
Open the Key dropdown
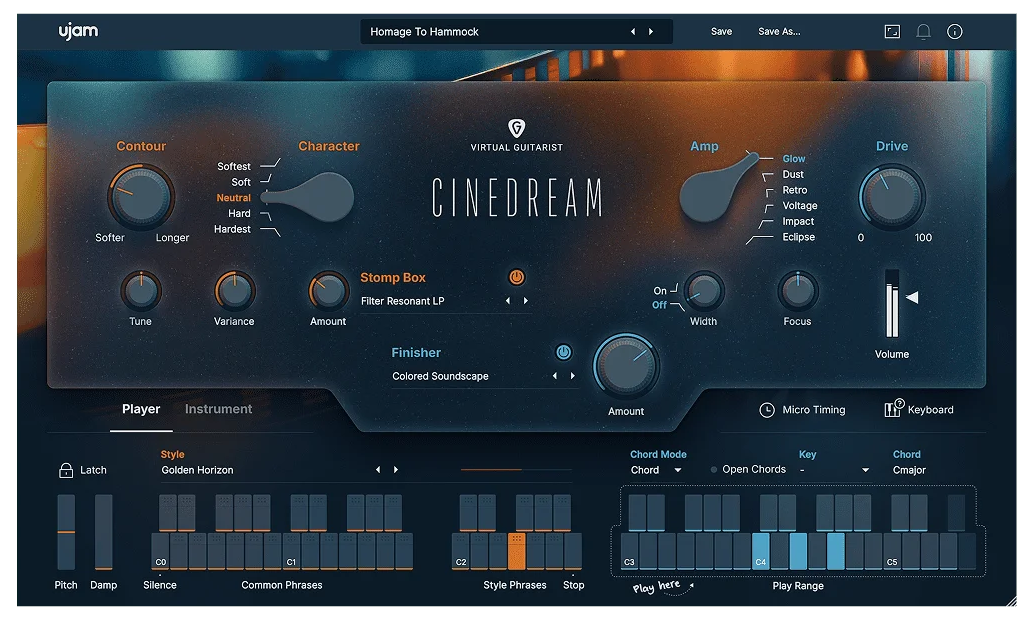point(834,470)
